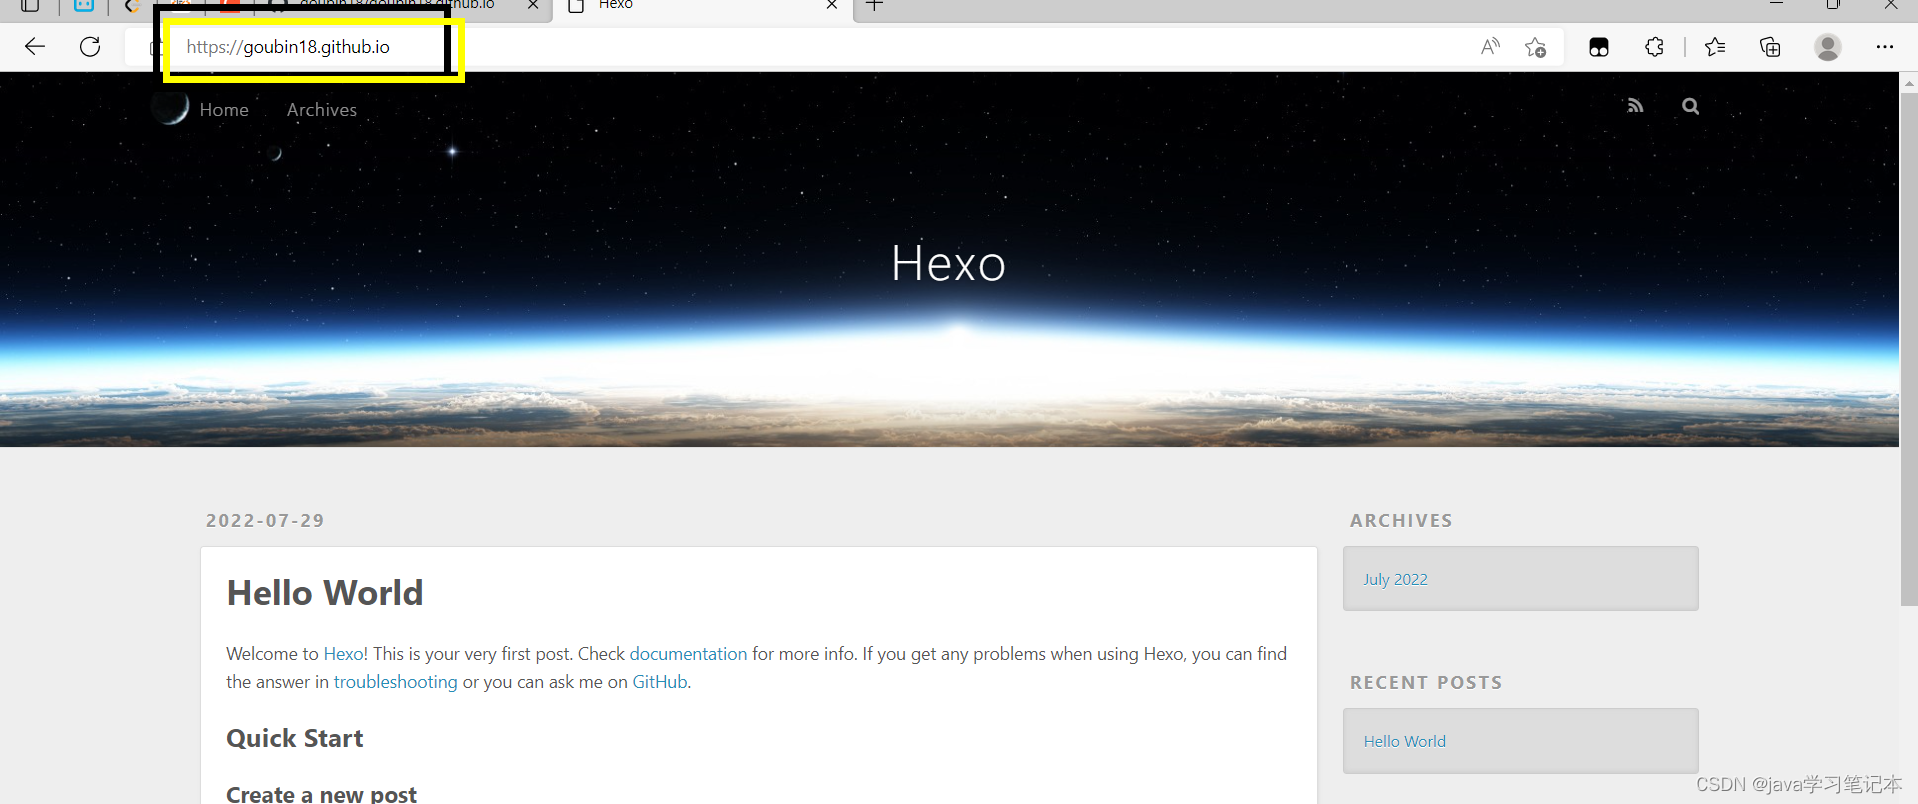Viewport: 1918px width, 804px height.
Task: Click the 2022-07-29 post date
Action: click(x=265, y=520)
